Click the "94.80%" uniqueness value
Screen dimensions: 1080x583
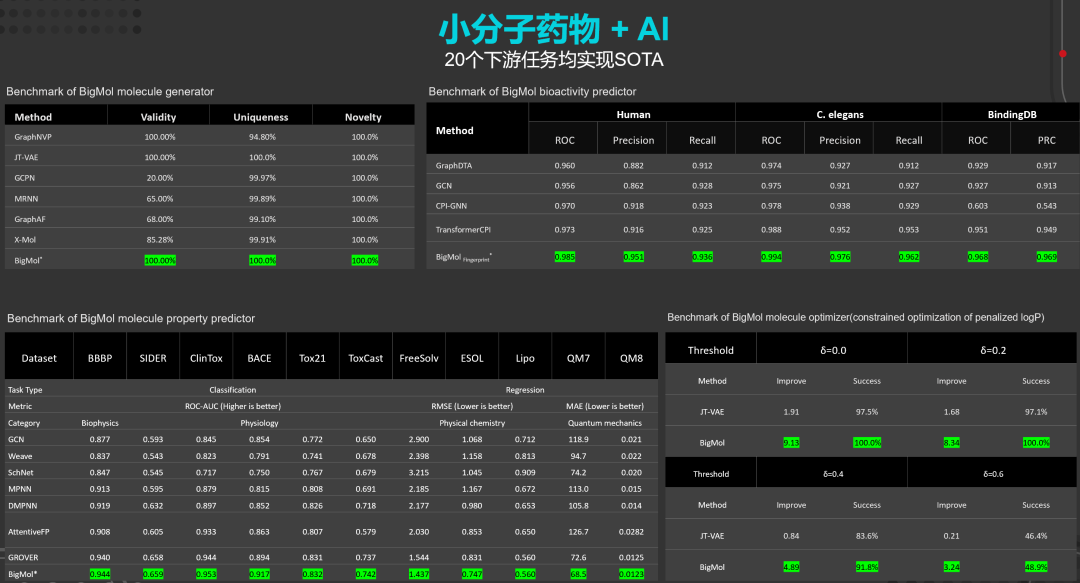(x=262, y=137)
